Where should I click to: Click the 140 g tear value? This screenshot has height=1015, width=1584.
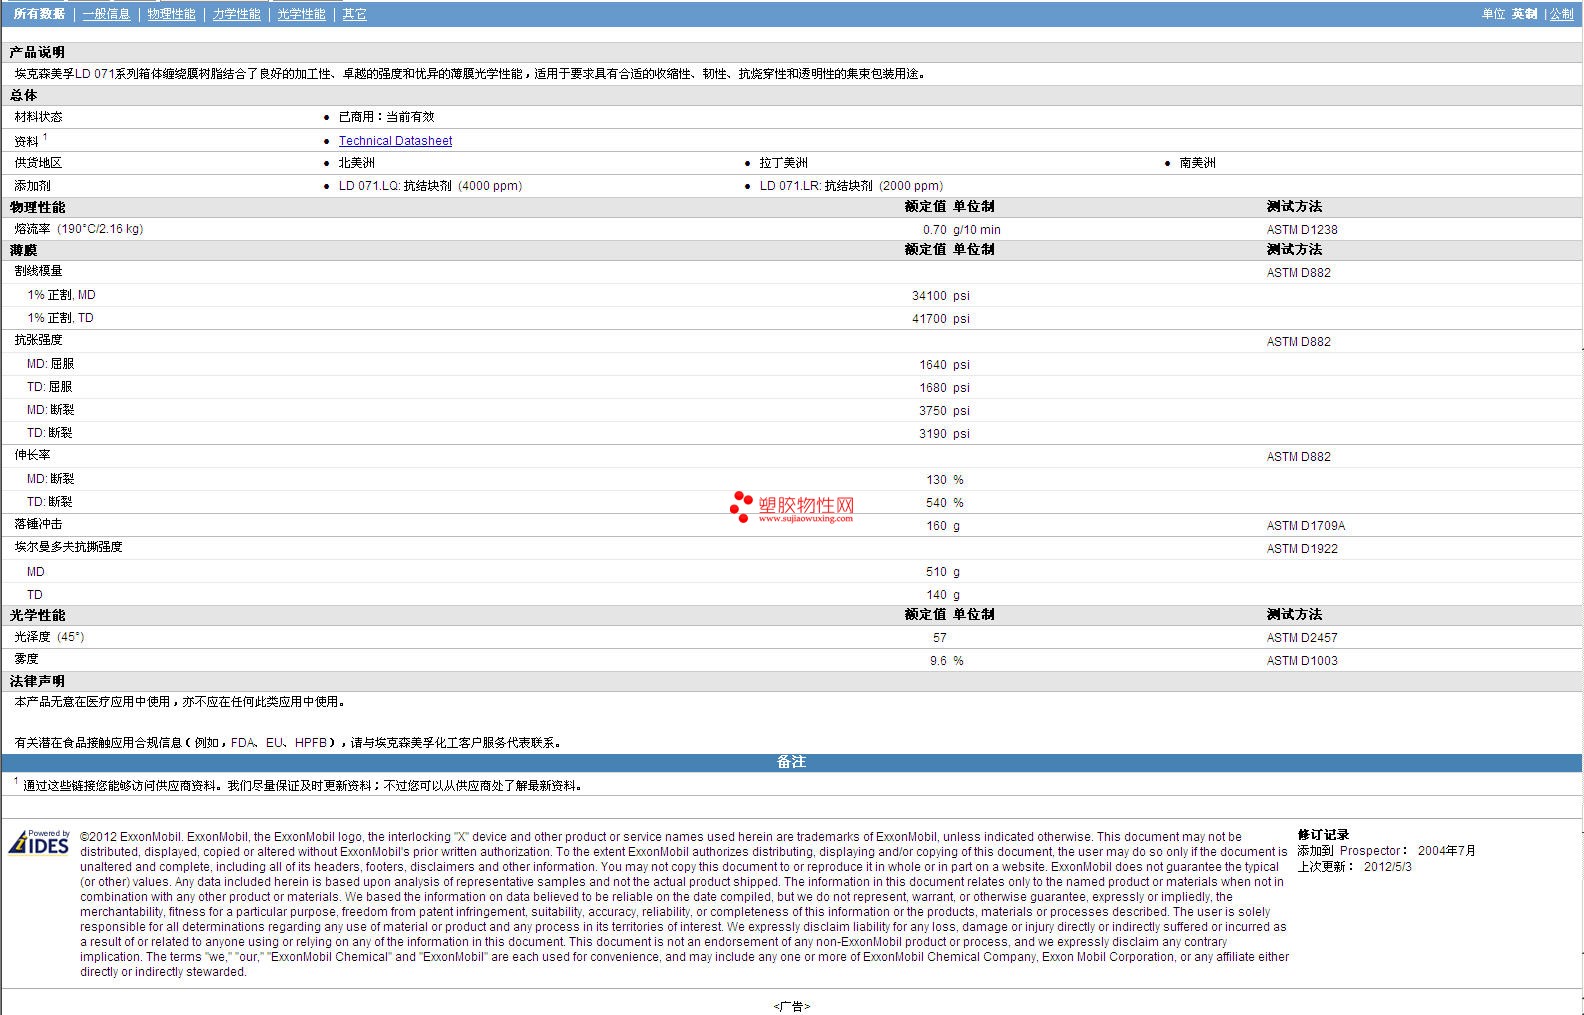point(943,595)
